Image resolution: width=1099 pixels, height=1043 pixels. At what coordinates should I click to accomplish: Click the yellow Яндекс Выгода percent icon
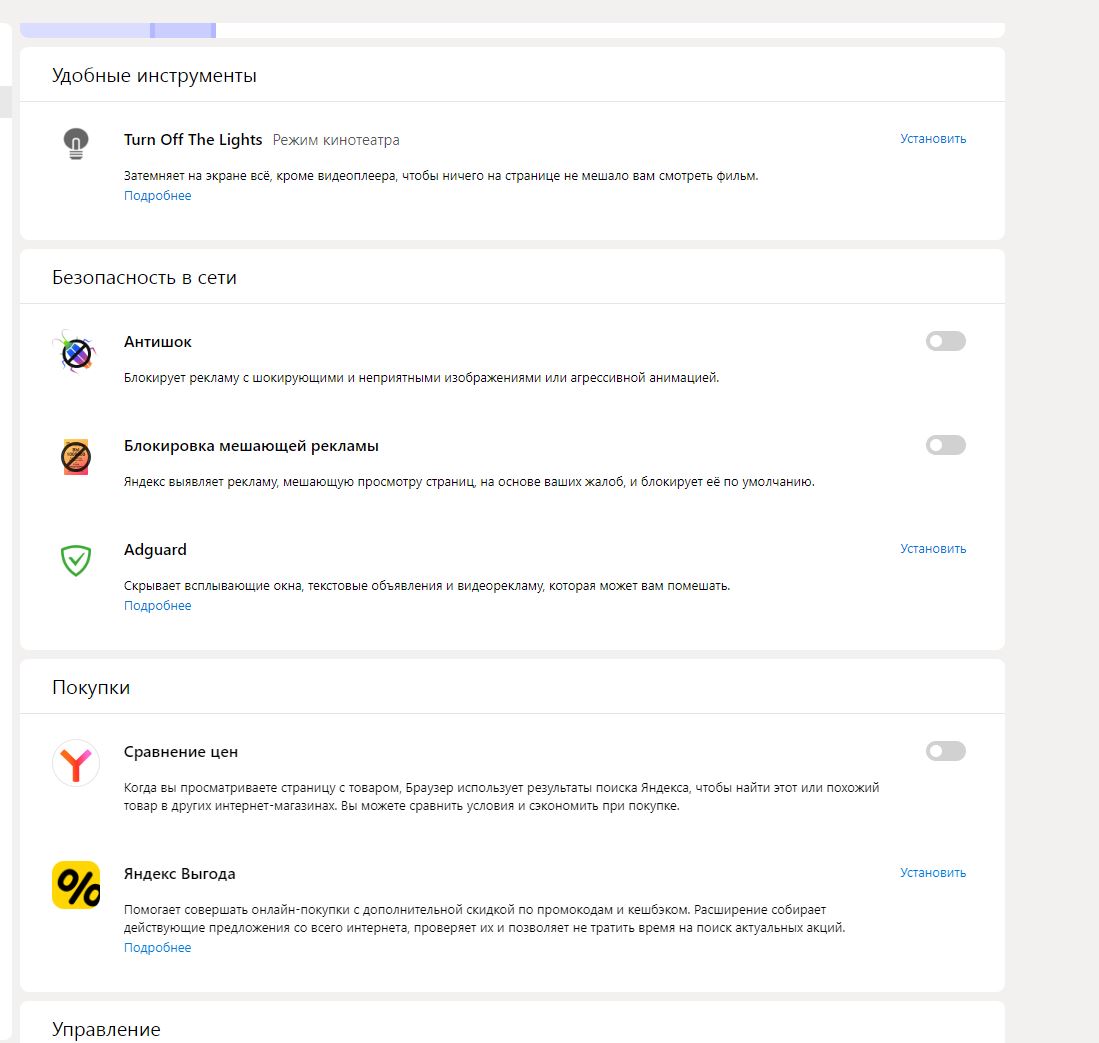pyautogui.click(x=76, y=885)
